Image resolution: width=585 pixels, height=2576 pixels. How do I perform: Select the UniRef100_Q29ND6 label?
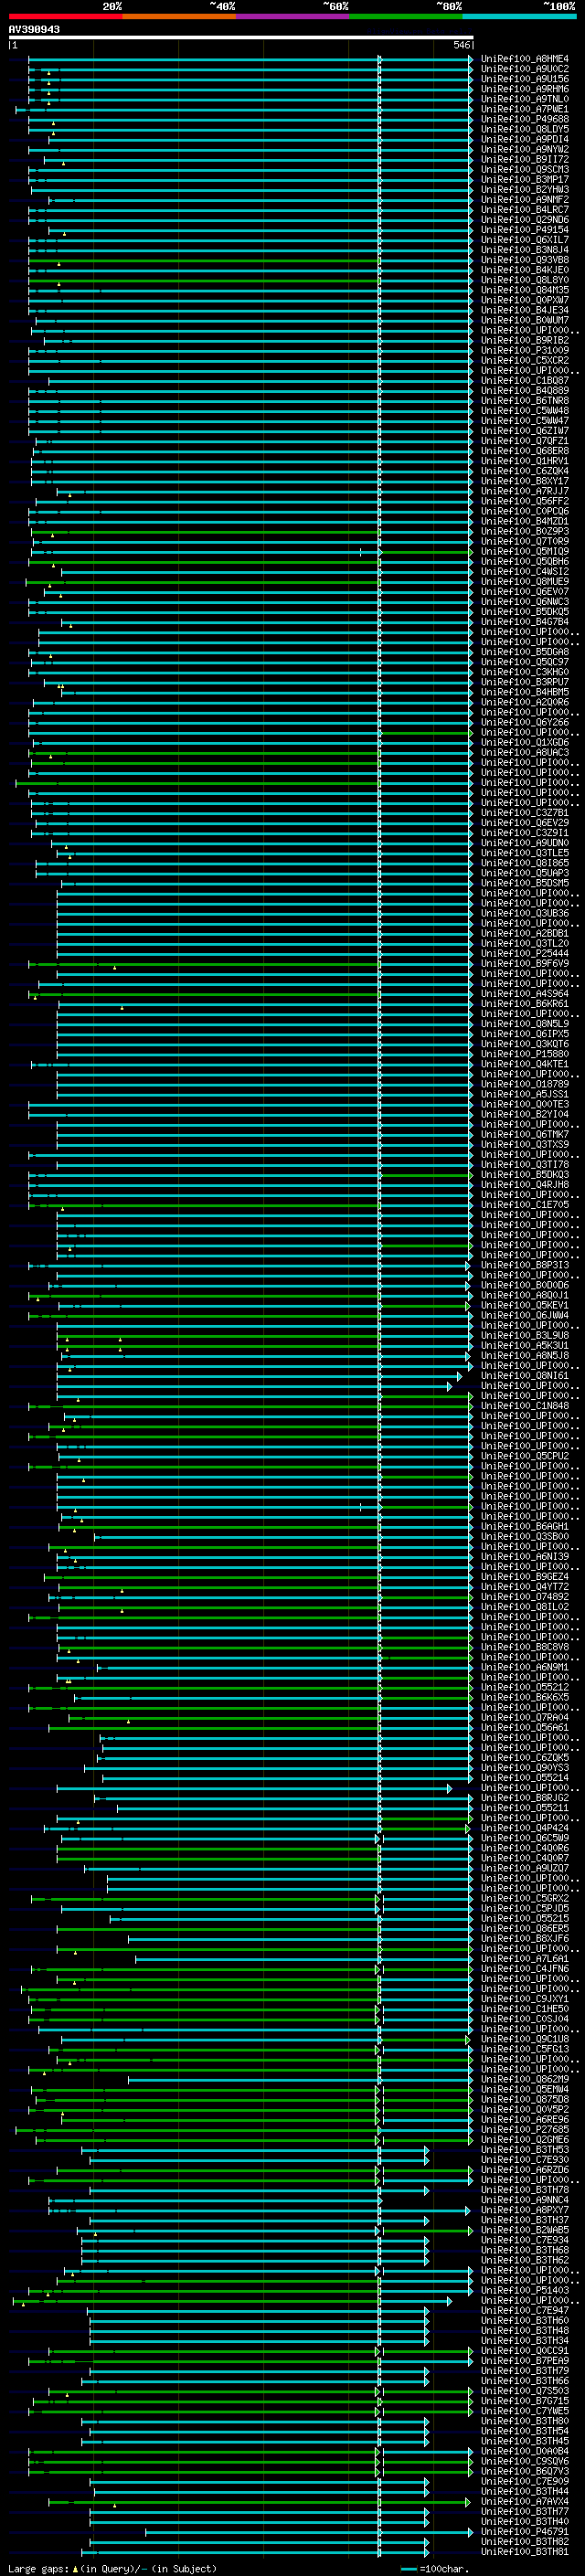pos(524,220)
